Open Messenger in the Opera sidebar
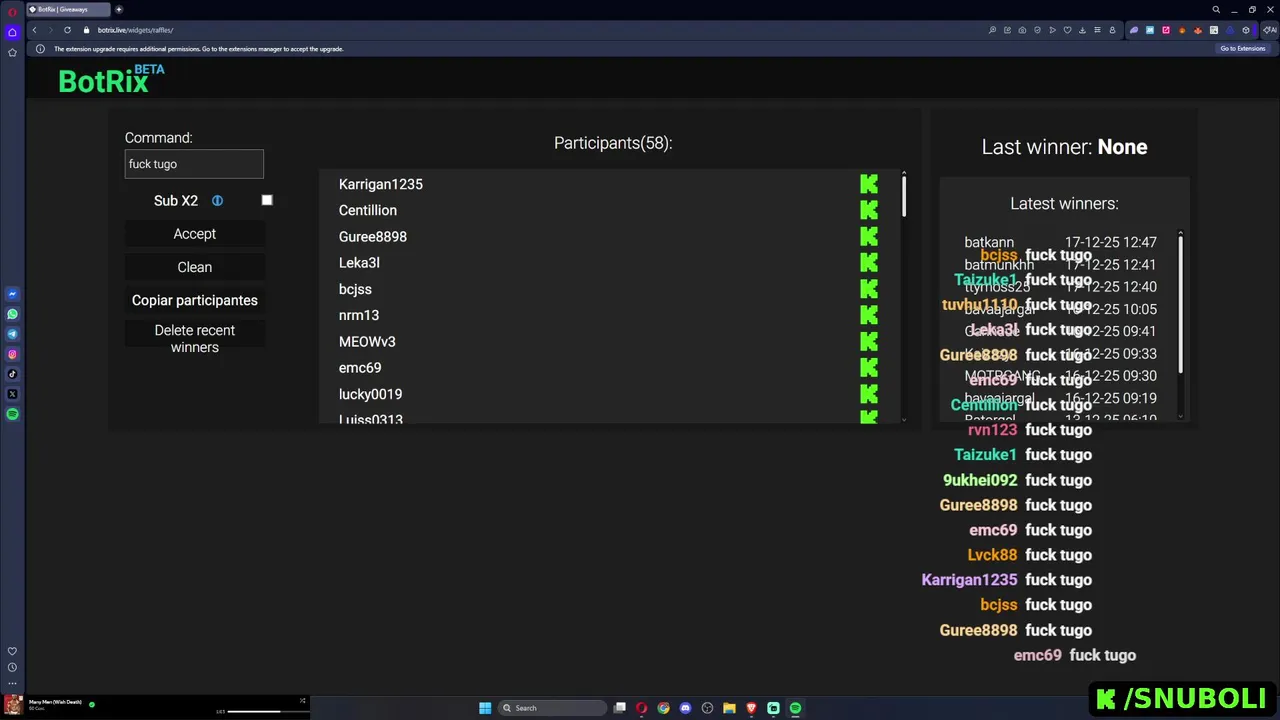This screenshot has width=1280, height=720. [x=12, y=294]
